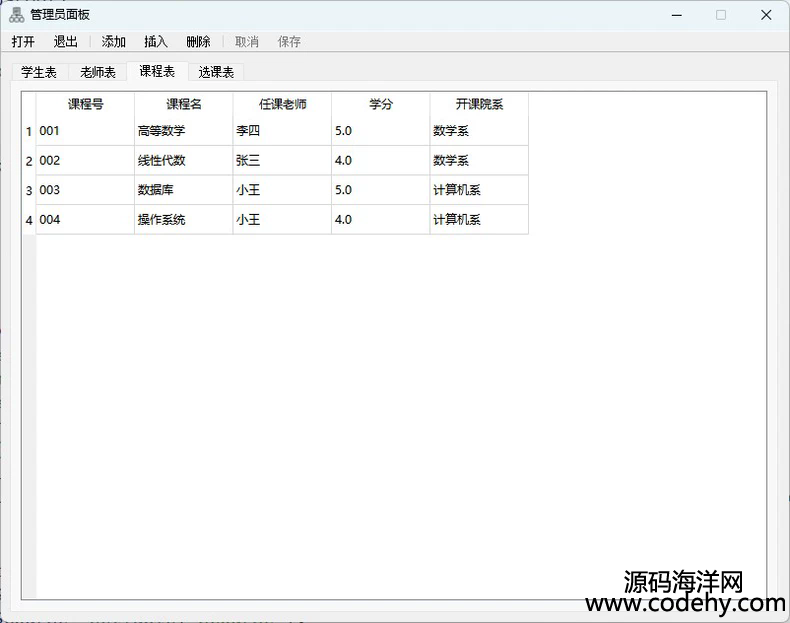Switch to the 老师表 tab
Viewport: 790px width, 623px height.
point(98,73)
